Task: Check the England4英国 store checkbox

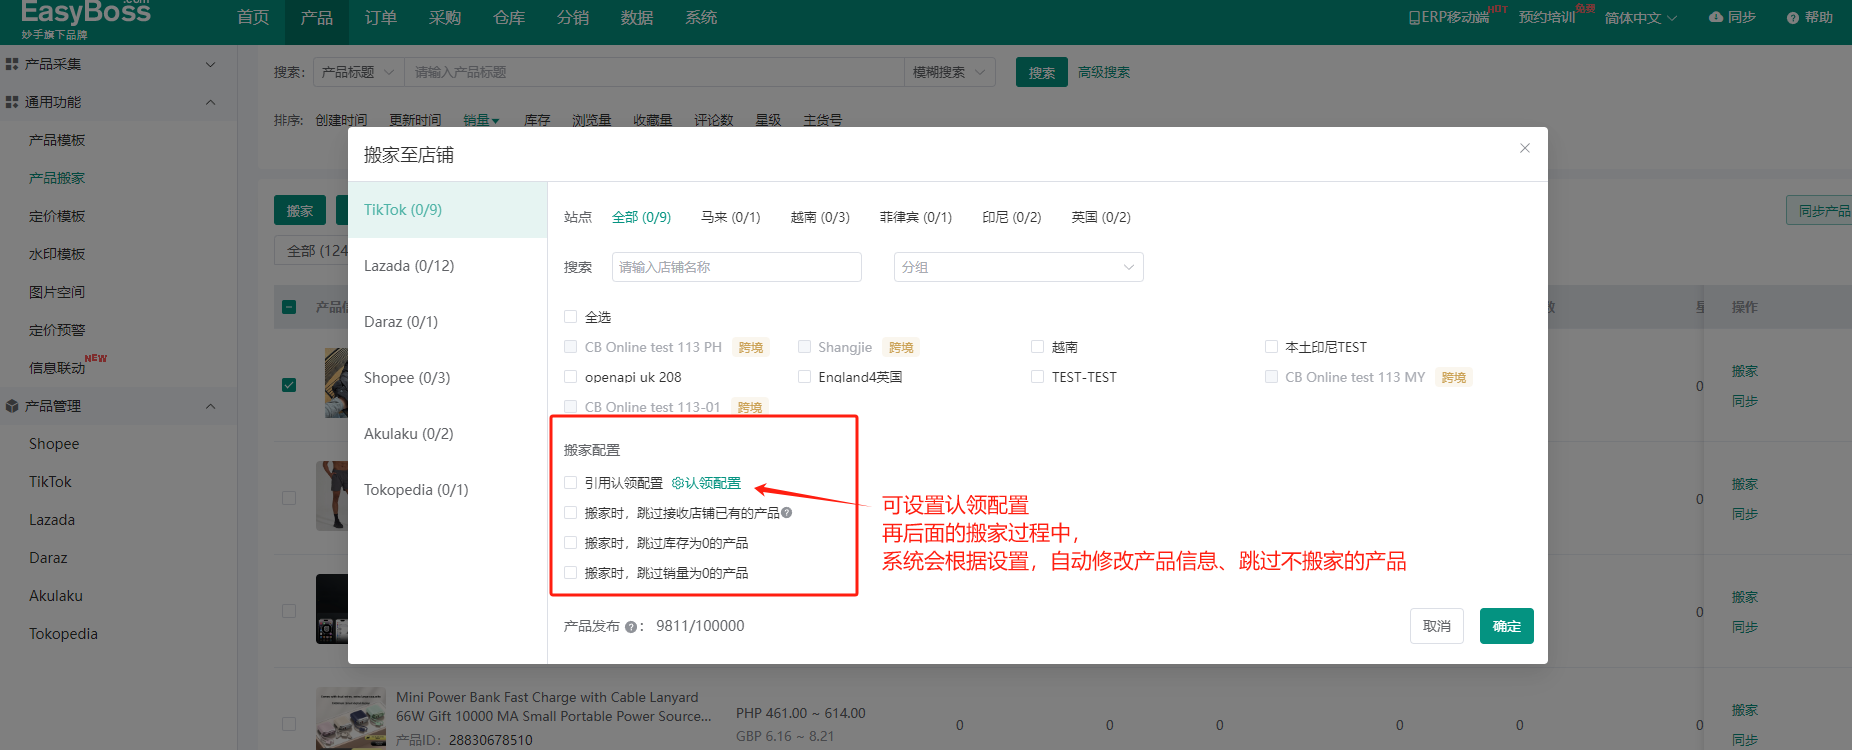Action: click(804, 377)
